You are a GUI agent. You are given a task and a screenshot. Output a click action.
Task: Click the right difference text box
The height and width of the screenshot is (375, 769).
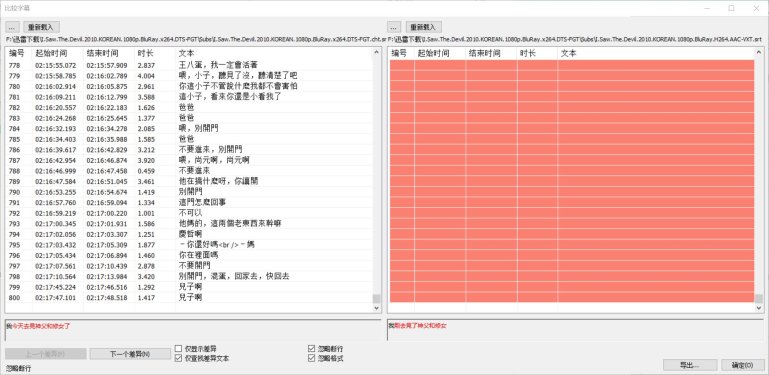[575, 330]
